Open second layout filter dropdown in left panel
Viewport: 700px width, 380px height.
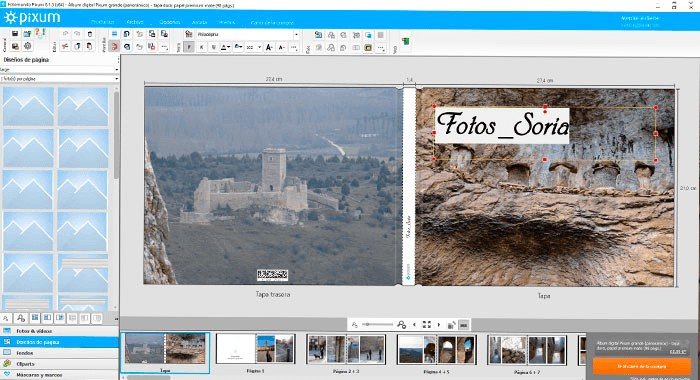click(x=59, y=79)
